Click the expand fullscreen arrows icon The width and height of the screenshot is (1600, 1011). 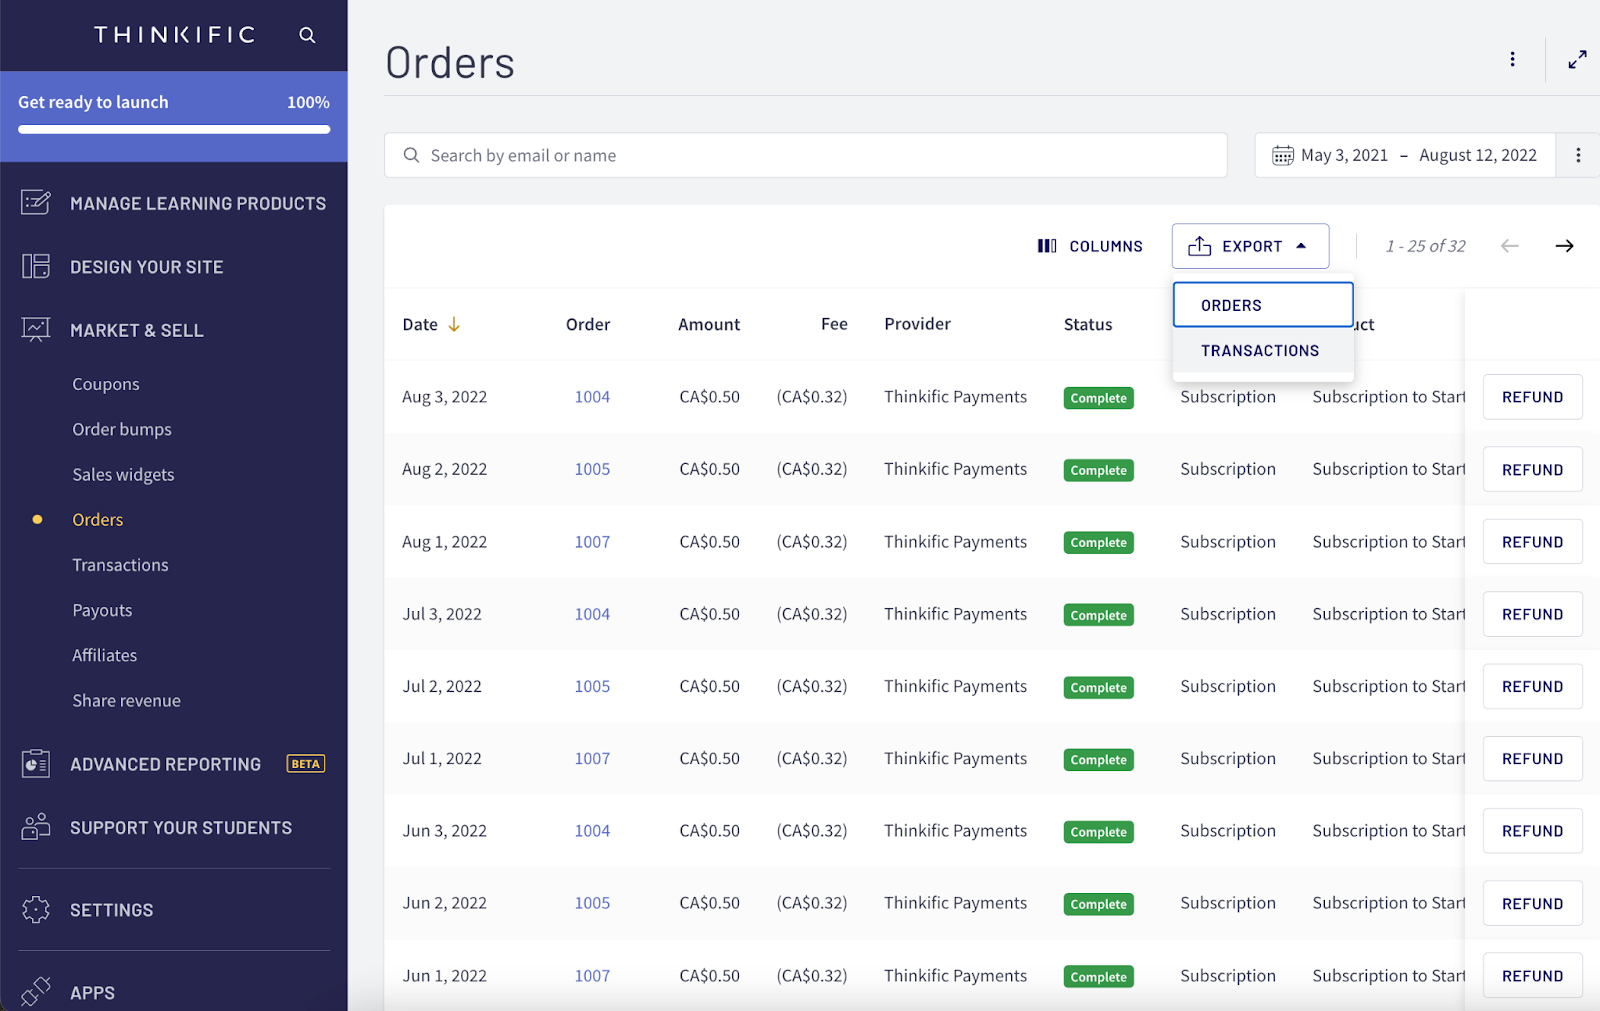click(1577, 60)
